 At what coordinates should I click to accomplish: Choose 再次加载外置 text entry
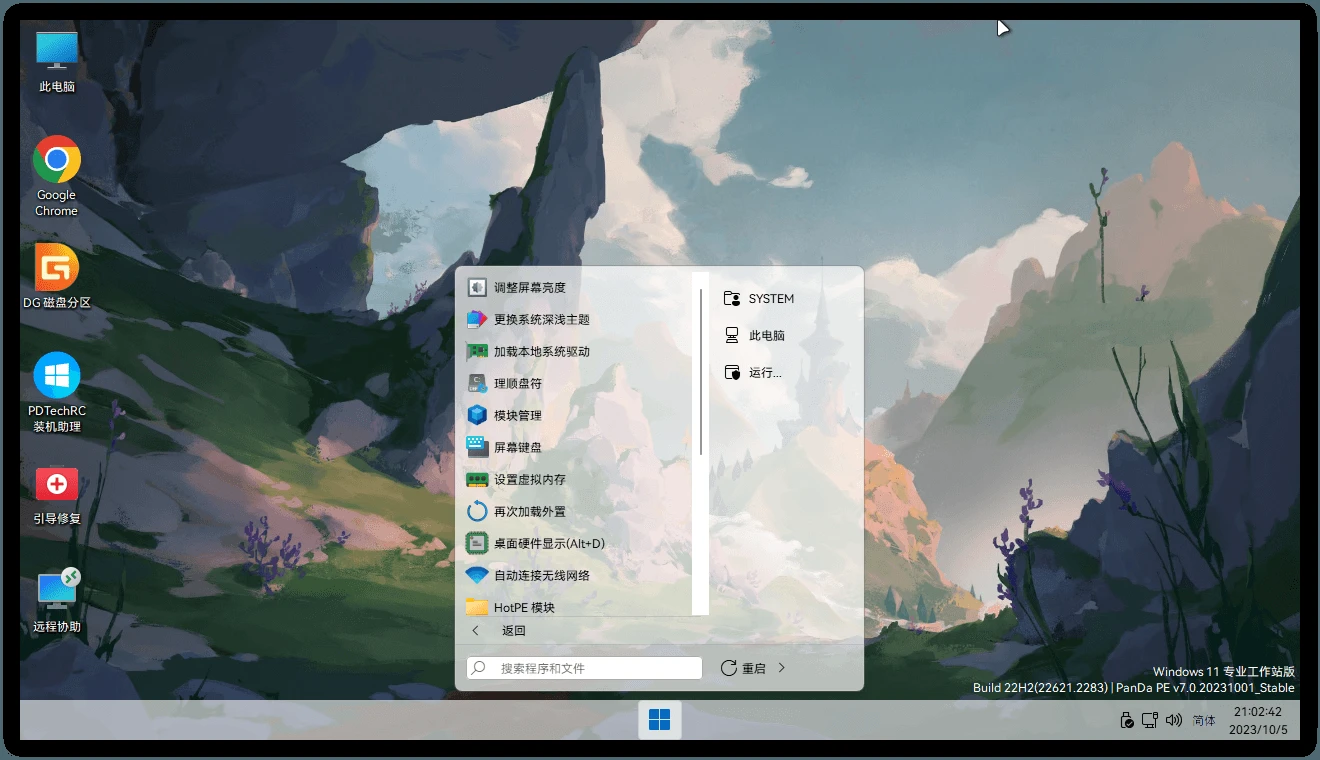point(530,511)
